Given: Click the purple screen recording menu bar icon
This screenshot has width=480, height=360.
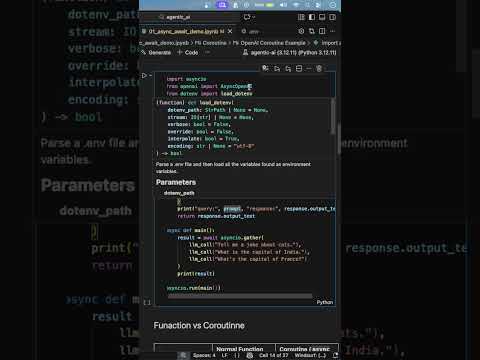Looking at the screenshot, I should coord(222,5).
